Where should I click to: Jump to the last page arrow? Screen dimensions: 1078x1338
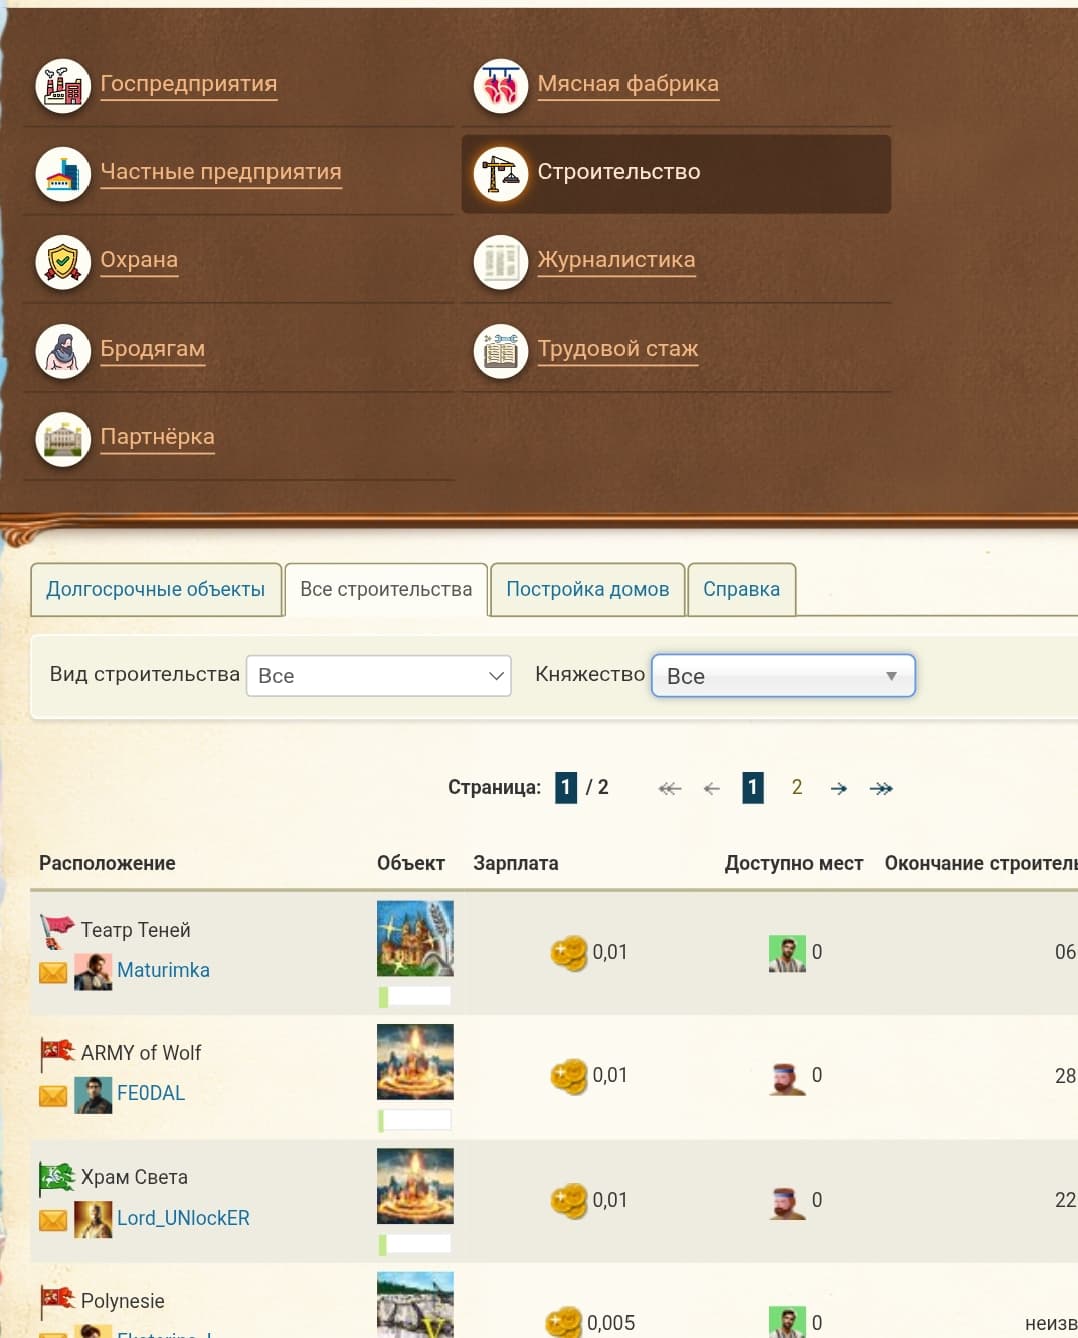(x=881, y=788)
